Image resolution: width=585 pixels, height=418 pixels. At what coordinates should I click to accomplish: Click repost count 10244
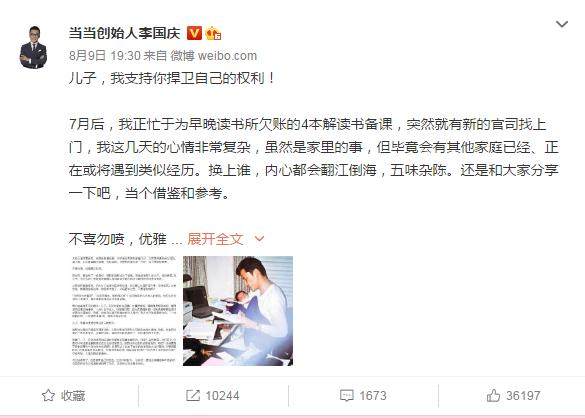222,396
